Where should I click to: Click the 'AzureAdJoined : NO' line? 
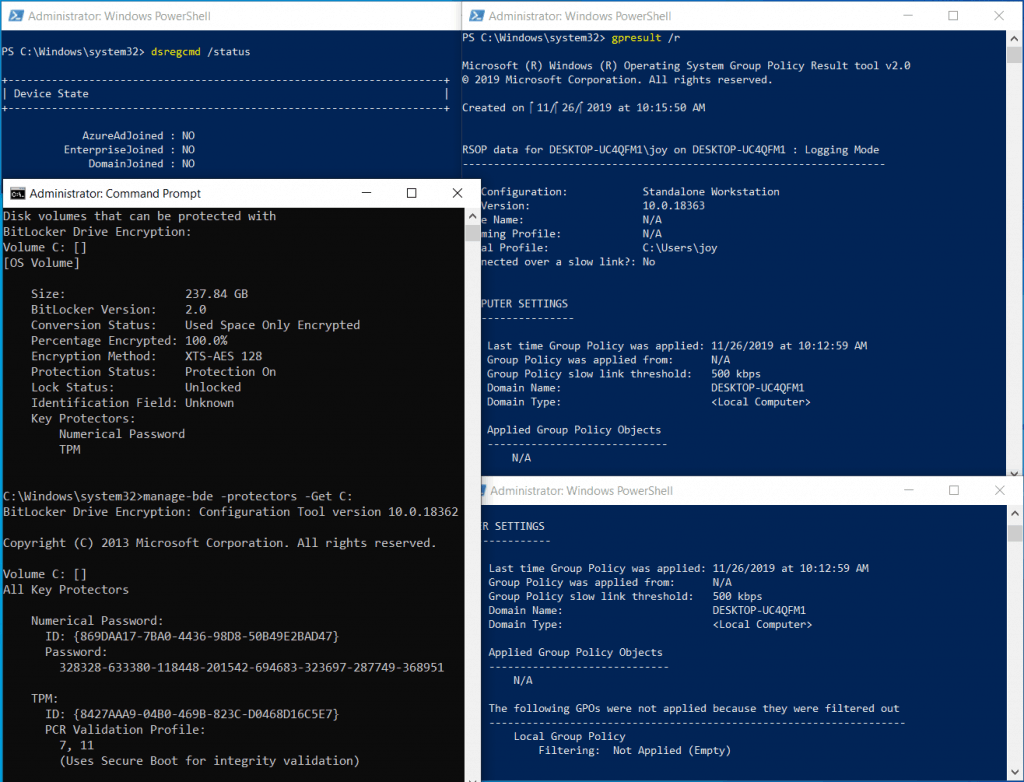click(138, 136)
